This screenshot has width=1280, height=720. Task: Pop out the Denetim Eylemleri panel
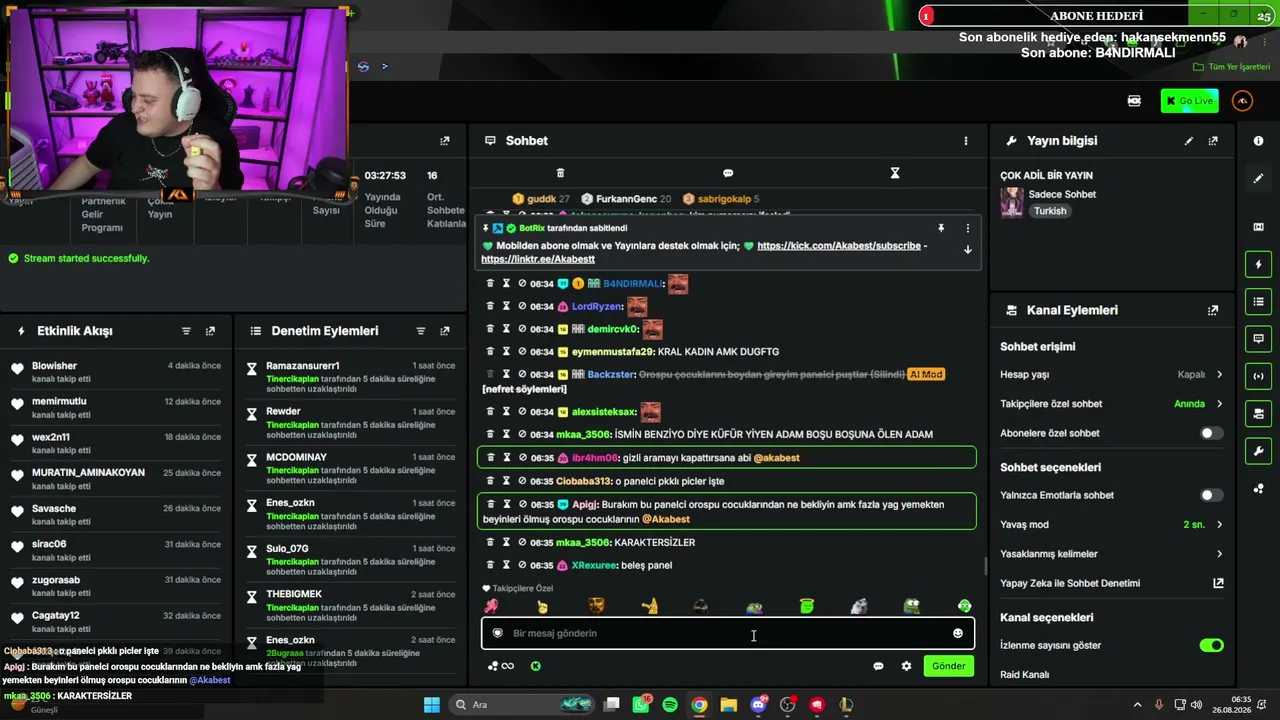(445, 331)
